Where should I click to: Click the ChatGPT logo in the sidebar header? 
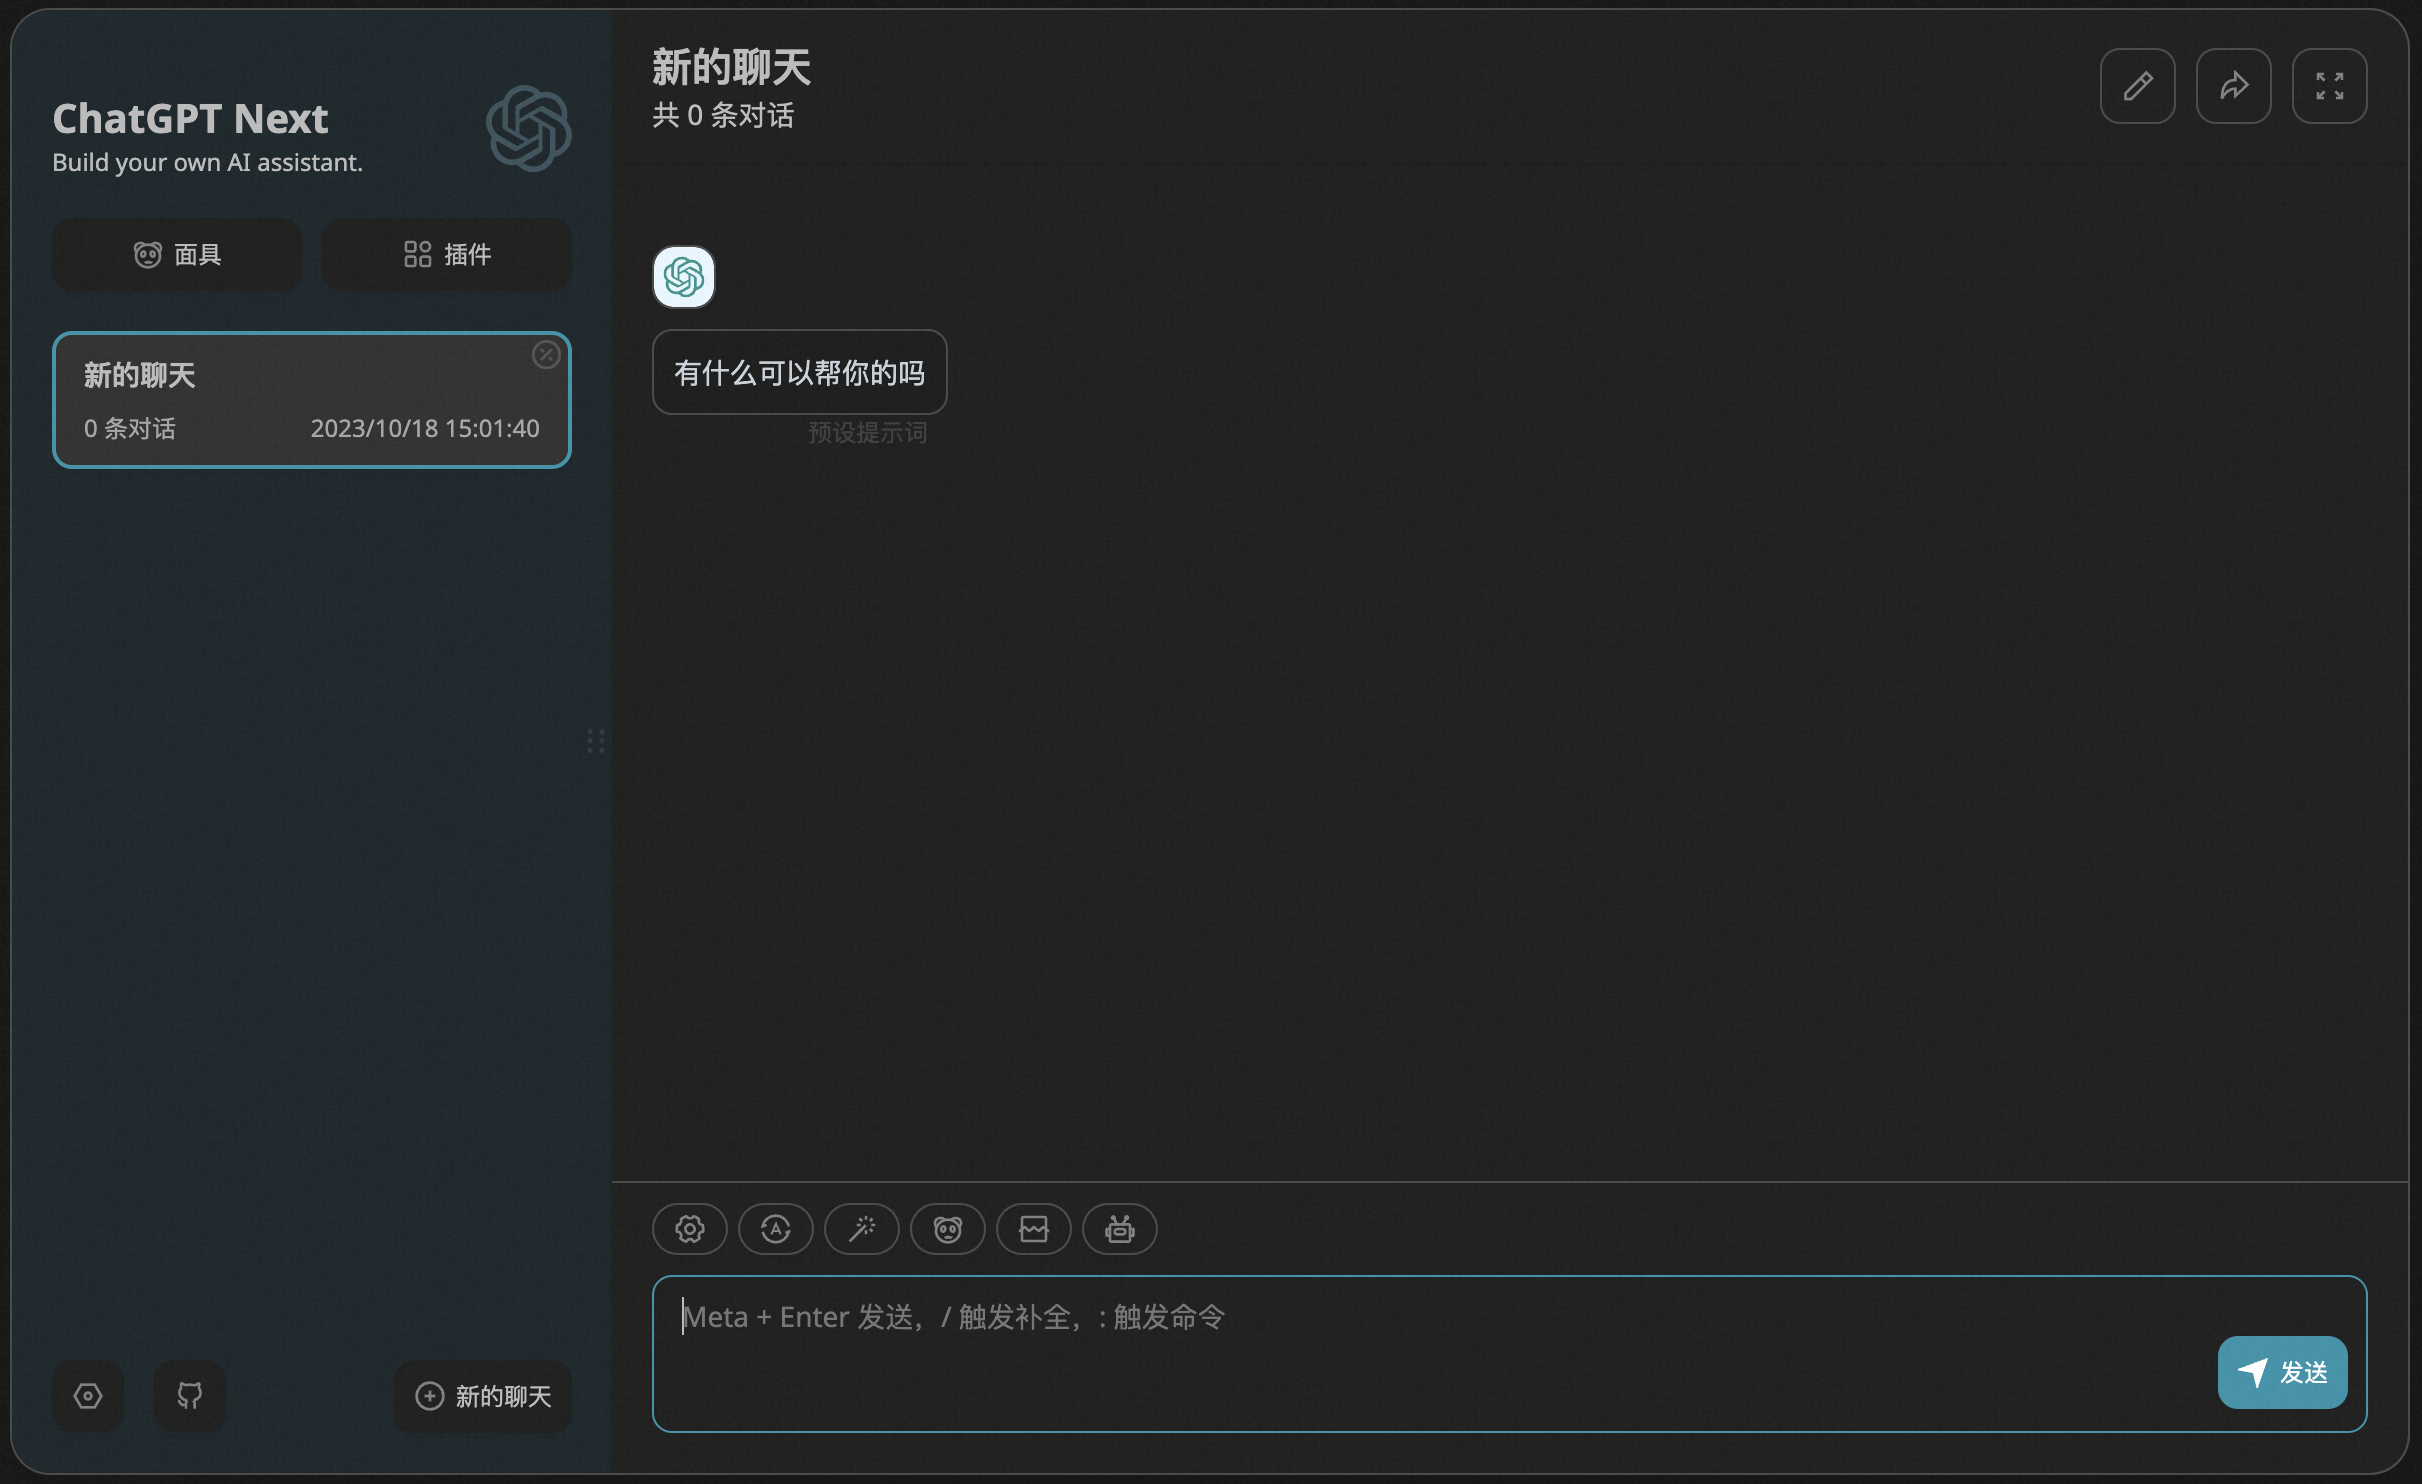pyautogui.click(x=529, y=128)
